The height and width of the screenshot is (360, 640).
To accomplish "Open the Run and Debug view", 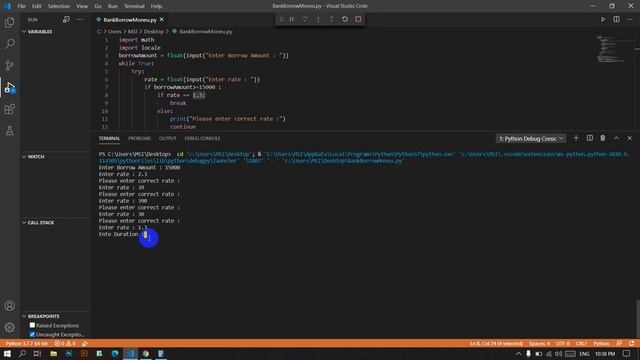I will click(9, 87).
